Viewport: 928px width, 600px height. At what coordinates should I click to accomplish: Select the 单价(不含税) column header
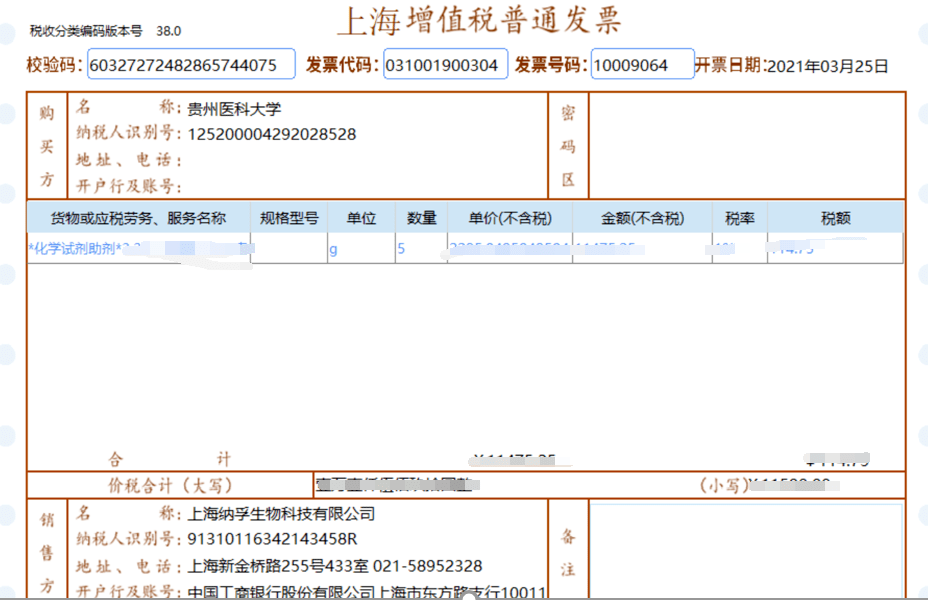click(x=510, y=218)
